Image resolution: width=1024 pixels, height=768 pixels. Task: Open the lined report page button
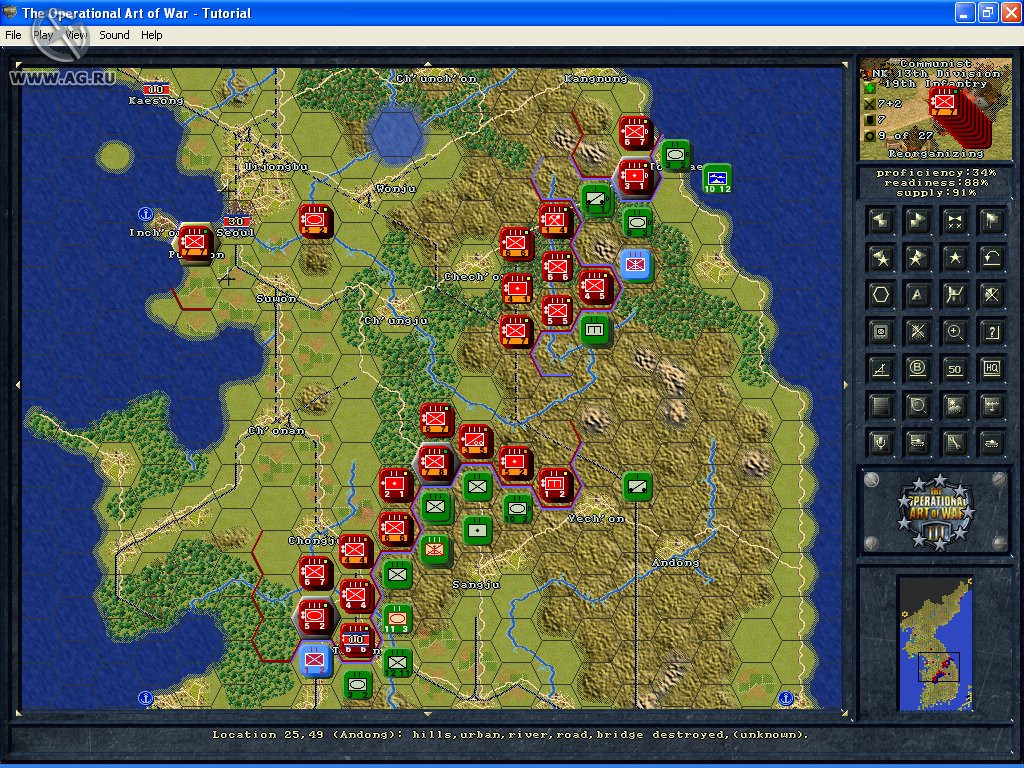click(880, 406)
